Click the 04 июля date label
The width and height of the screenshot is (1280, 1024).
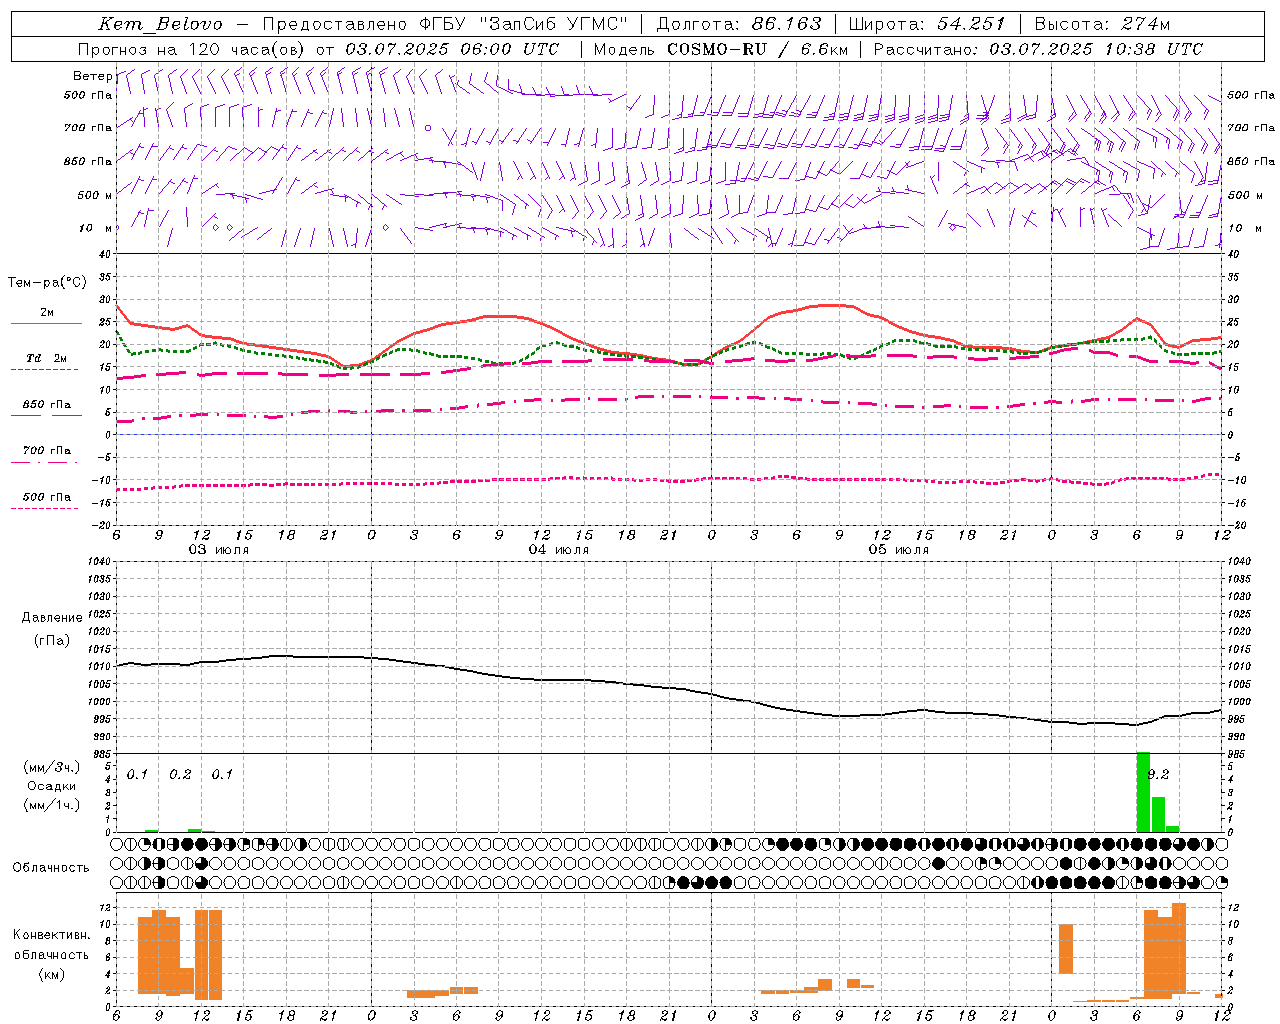point(559,550)
